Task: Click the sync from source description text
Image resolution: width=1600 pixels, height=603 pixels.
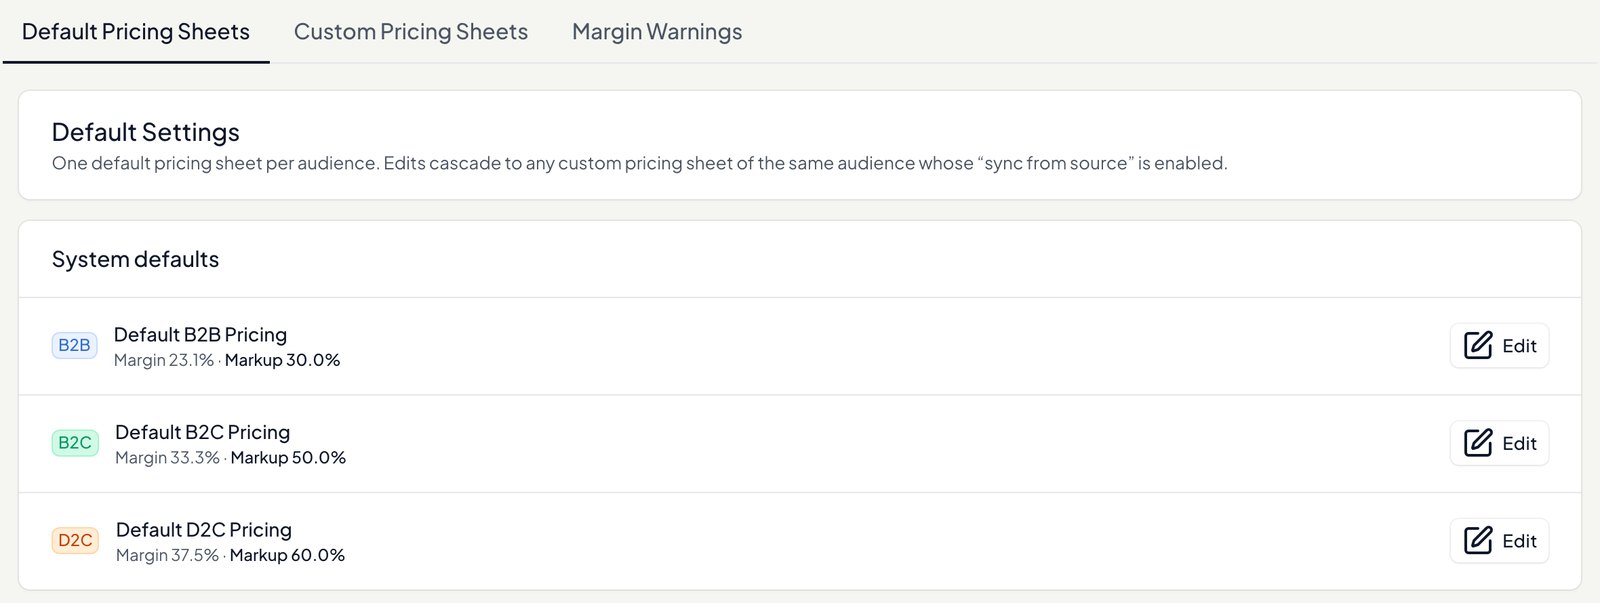Action: click(640, 163)
